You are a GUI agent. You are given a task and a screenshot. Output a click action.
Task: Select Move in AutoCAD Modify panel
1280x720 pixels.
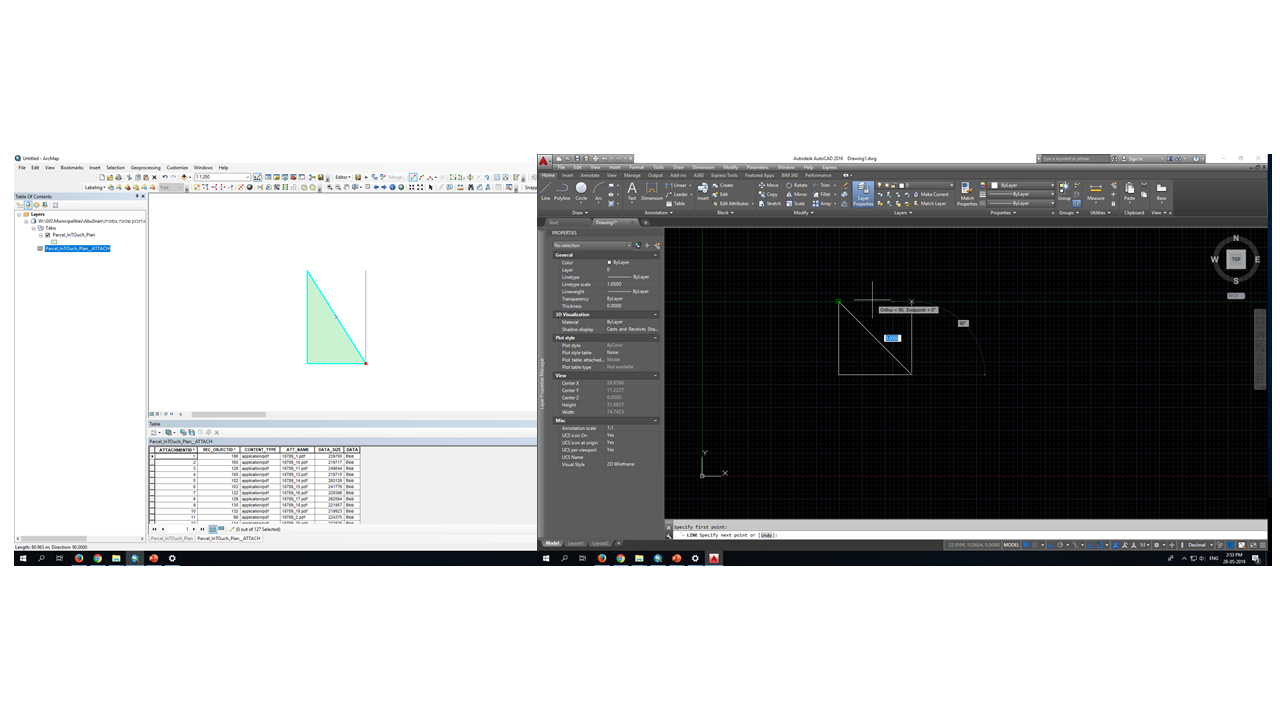click(768, 185)
